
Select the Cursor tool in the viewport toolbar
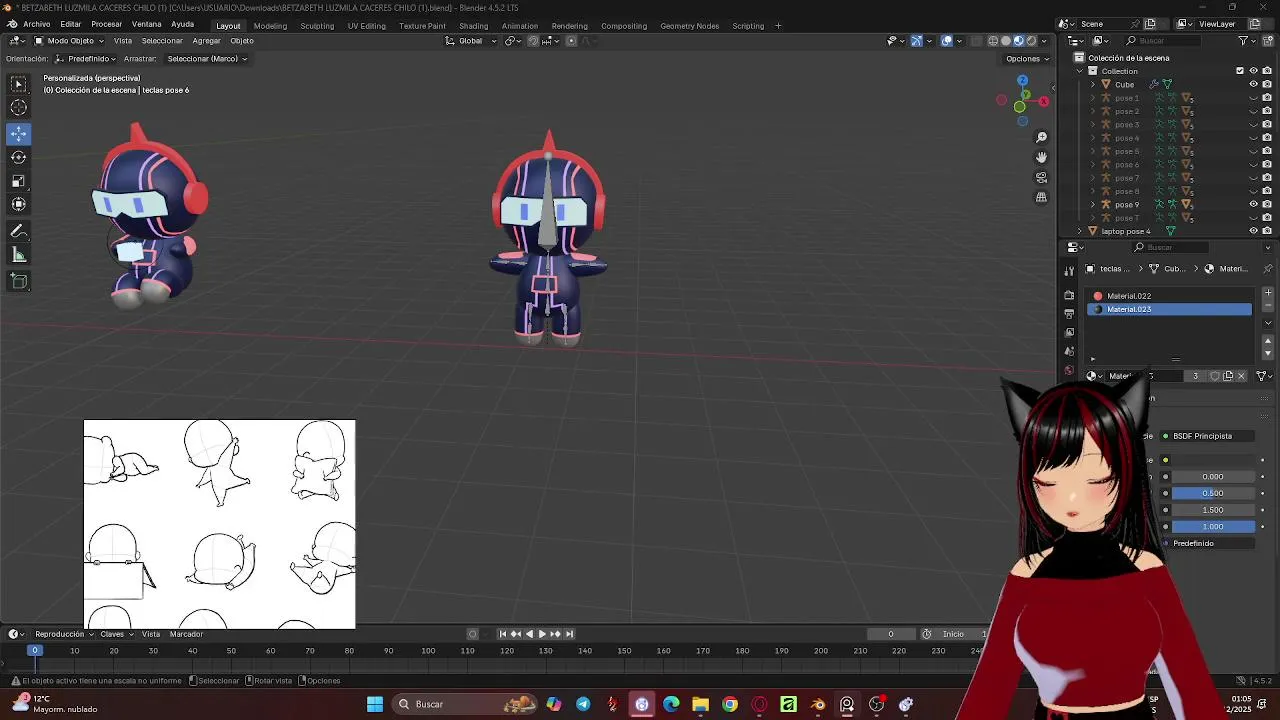(x=19, y=108)
